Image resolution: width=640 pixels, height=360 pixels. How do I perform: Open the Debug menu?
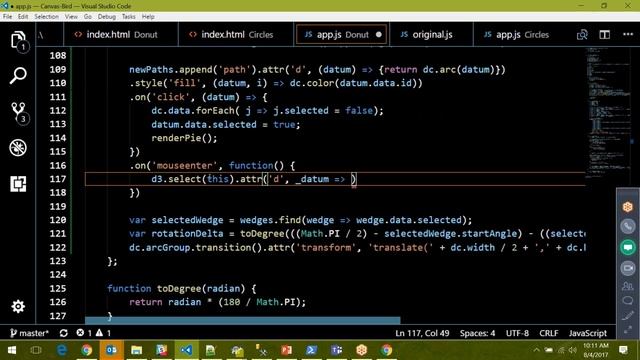tap(107, 17)
